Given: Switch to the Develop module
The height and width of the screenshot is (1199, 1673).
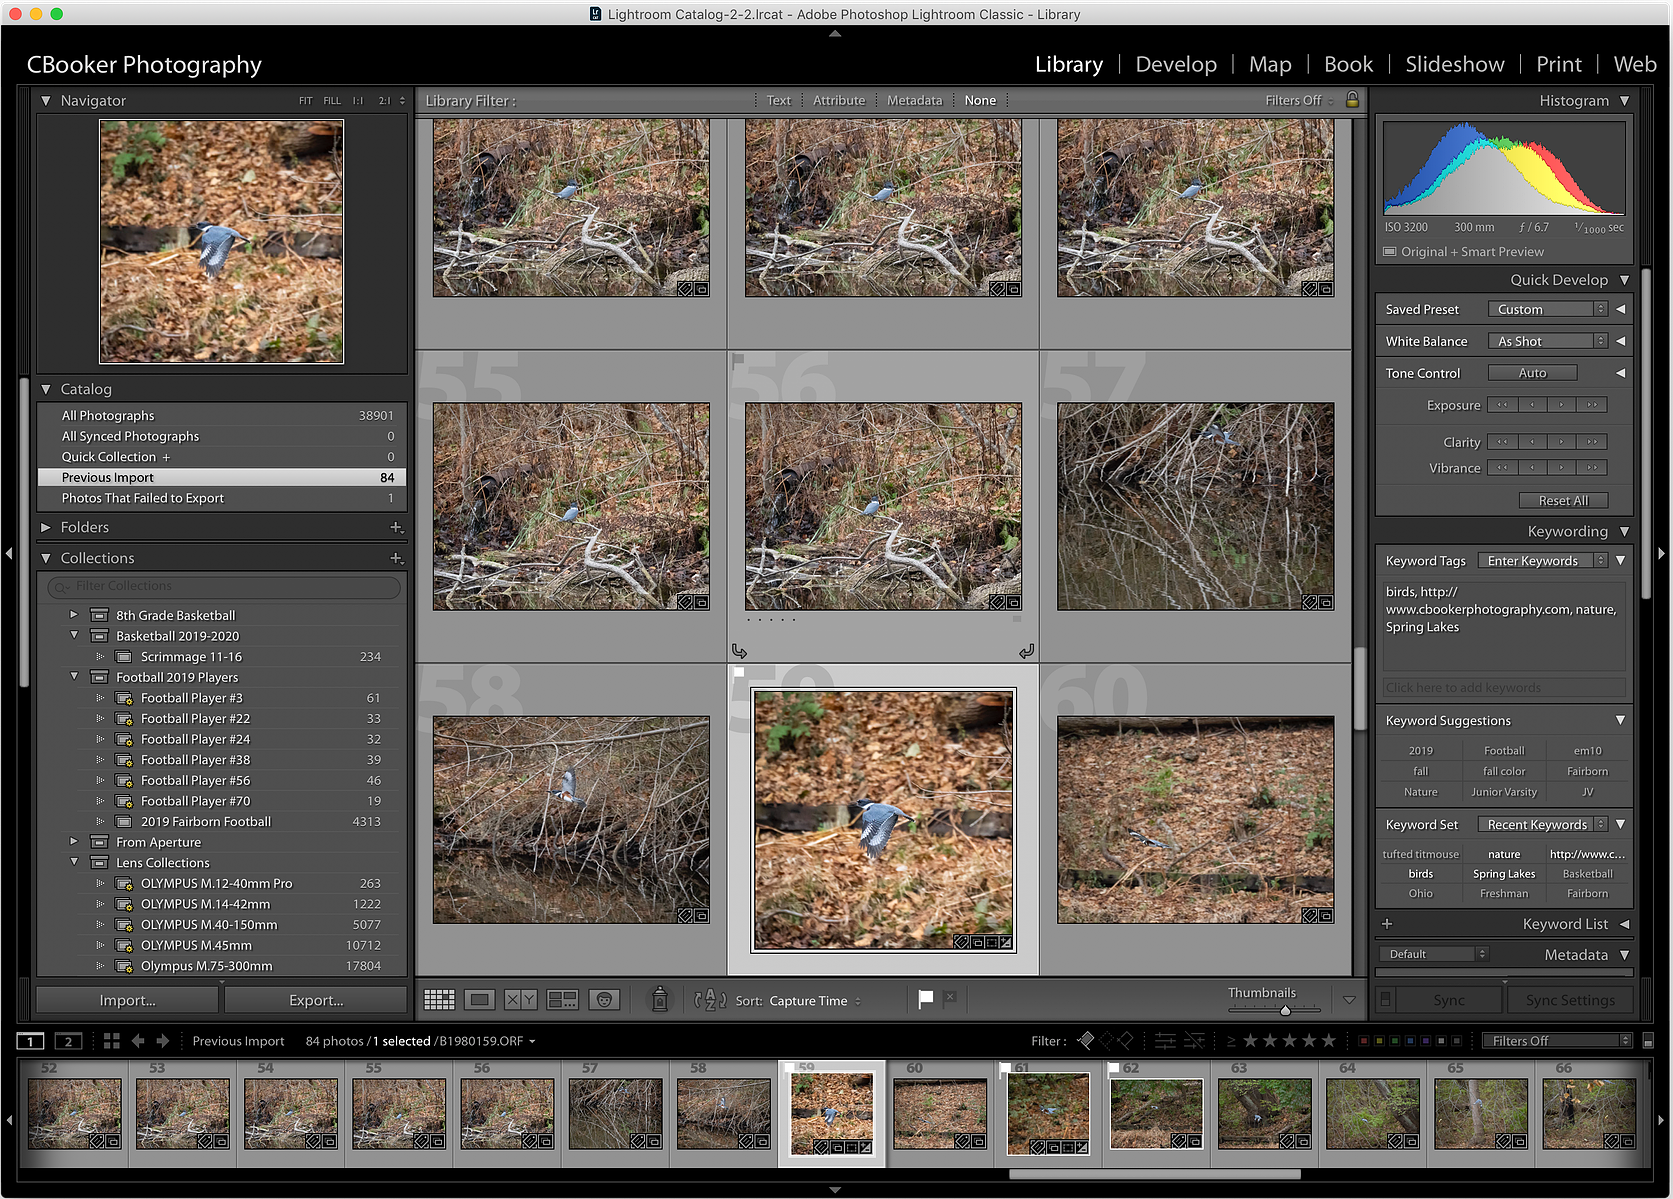Looking at the screenshot, I should coord(1176,64).
